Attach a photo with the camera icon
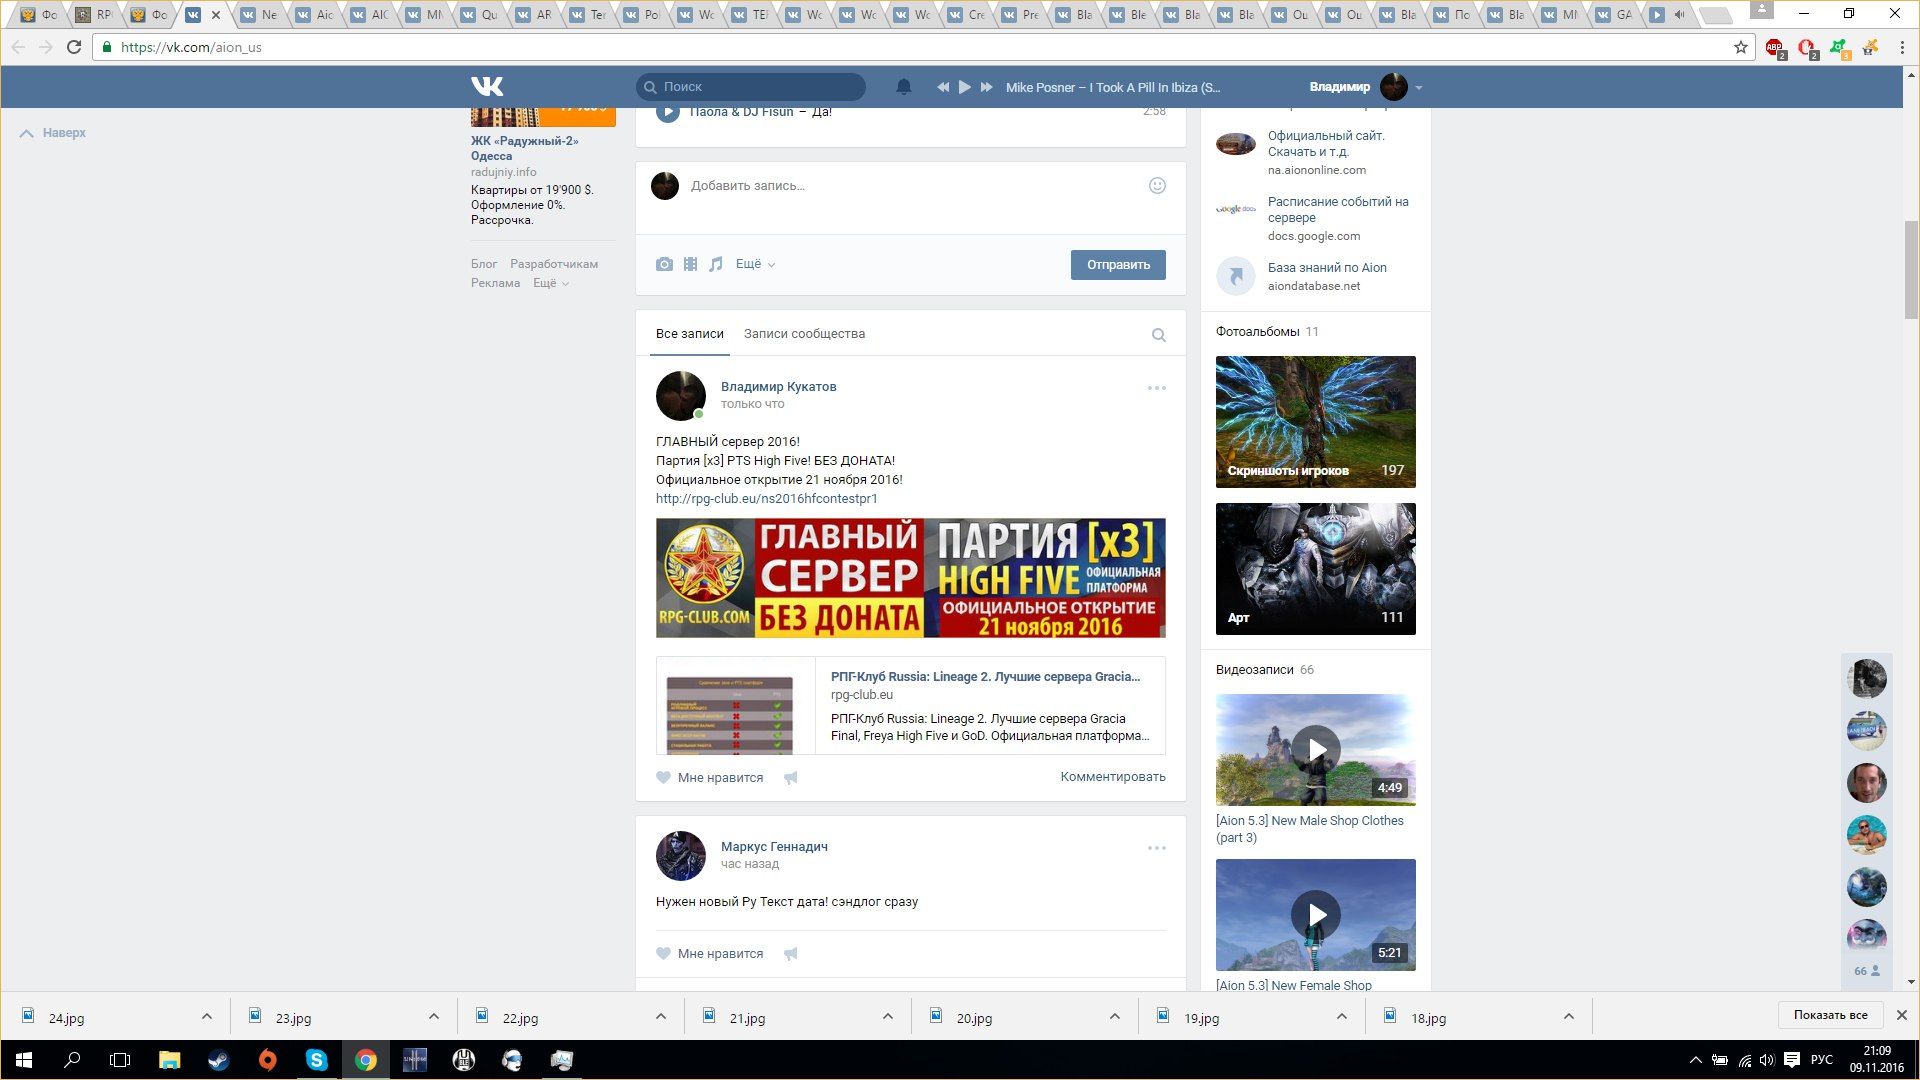Screen dimensions: 1920x1080 pos(664,264)
